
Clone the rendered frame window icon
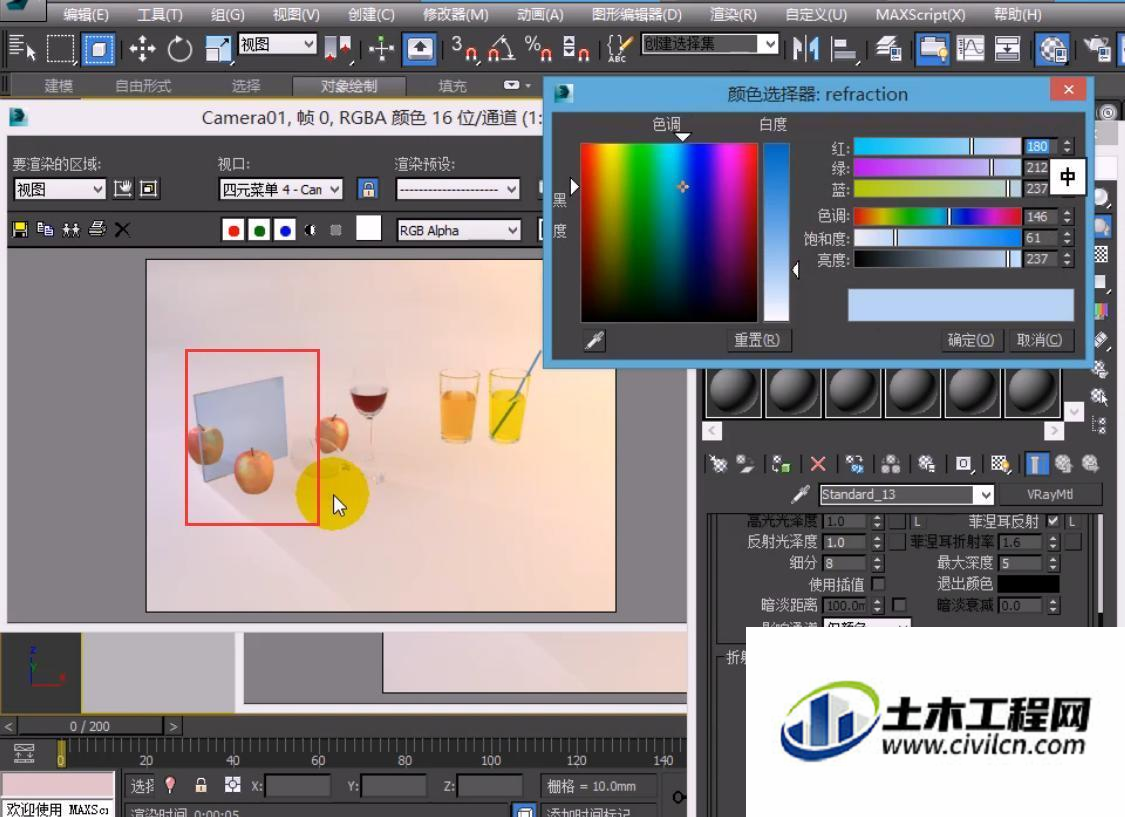pyautogui.click(x=70, y=230)
